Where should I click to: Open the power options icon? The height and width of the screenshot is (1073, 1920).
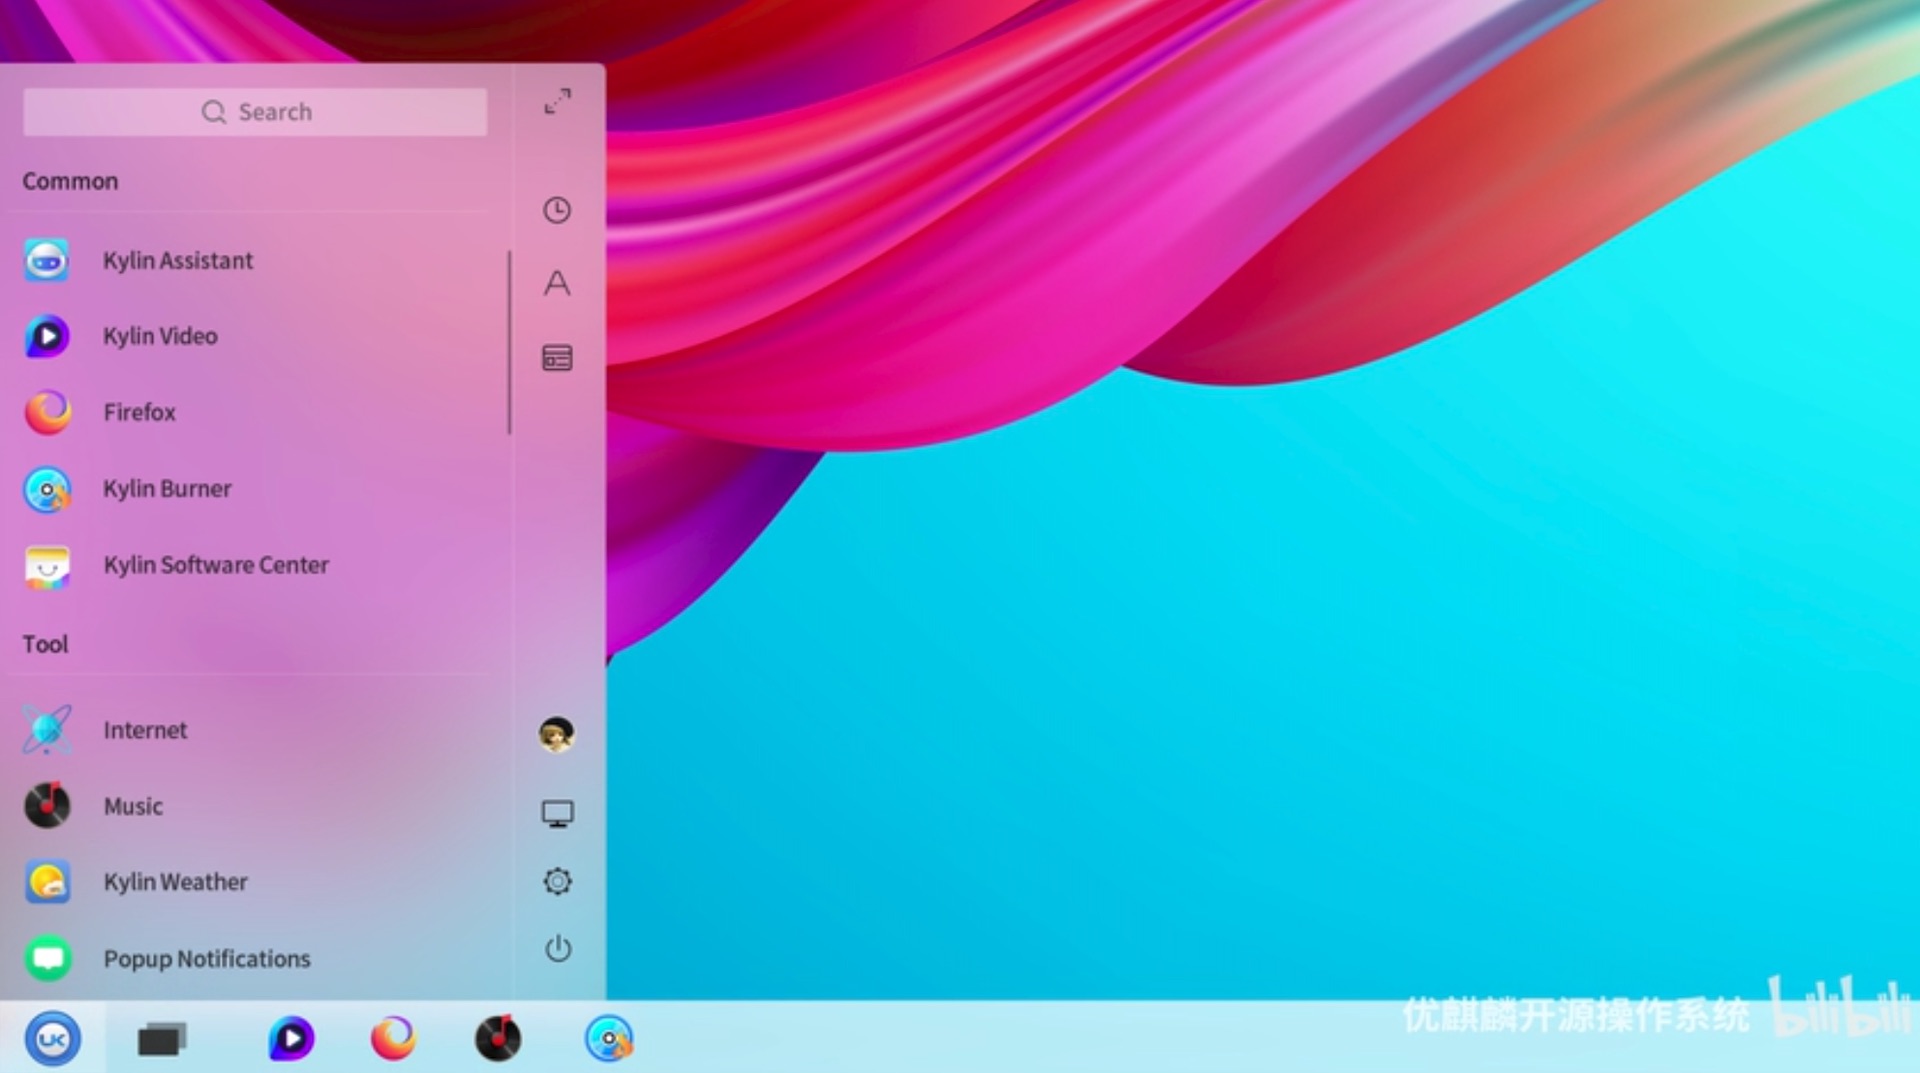click(558, 949)
